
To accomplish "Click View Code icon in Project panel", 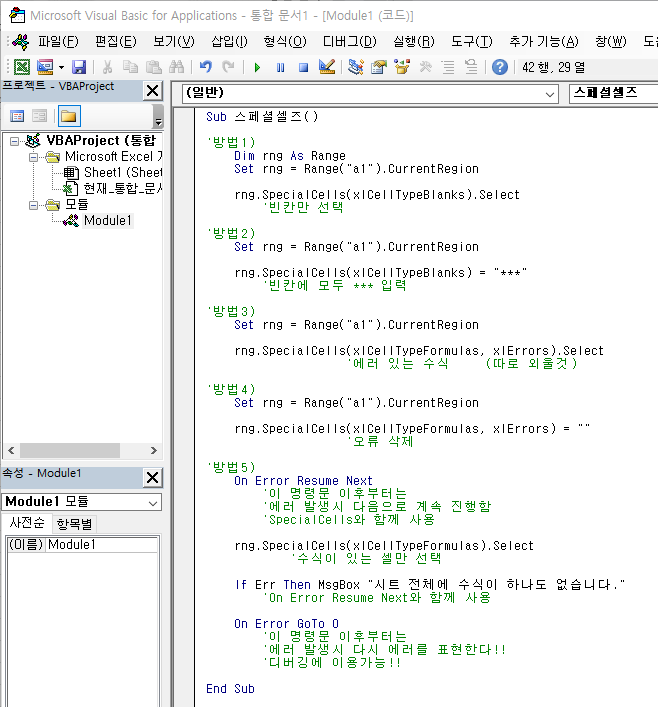I will (x=17, y=116).
